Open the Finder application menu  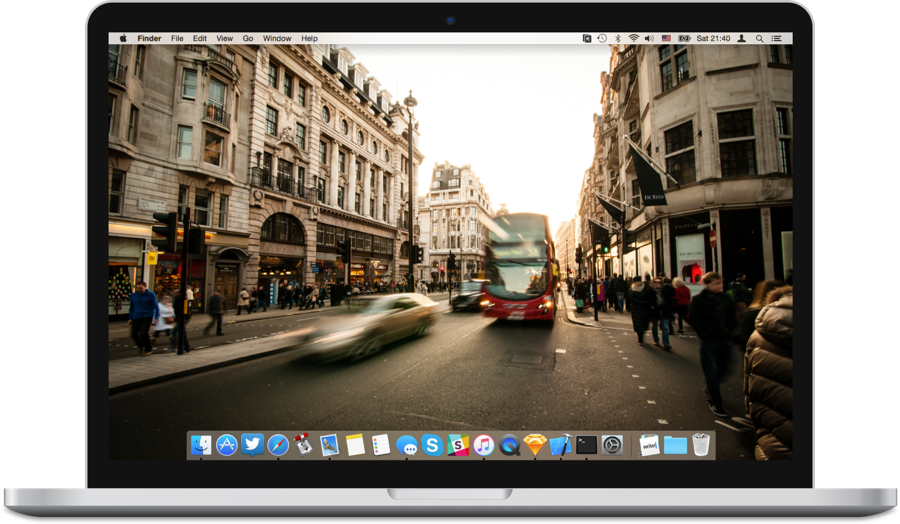click(x=149, y=38)
